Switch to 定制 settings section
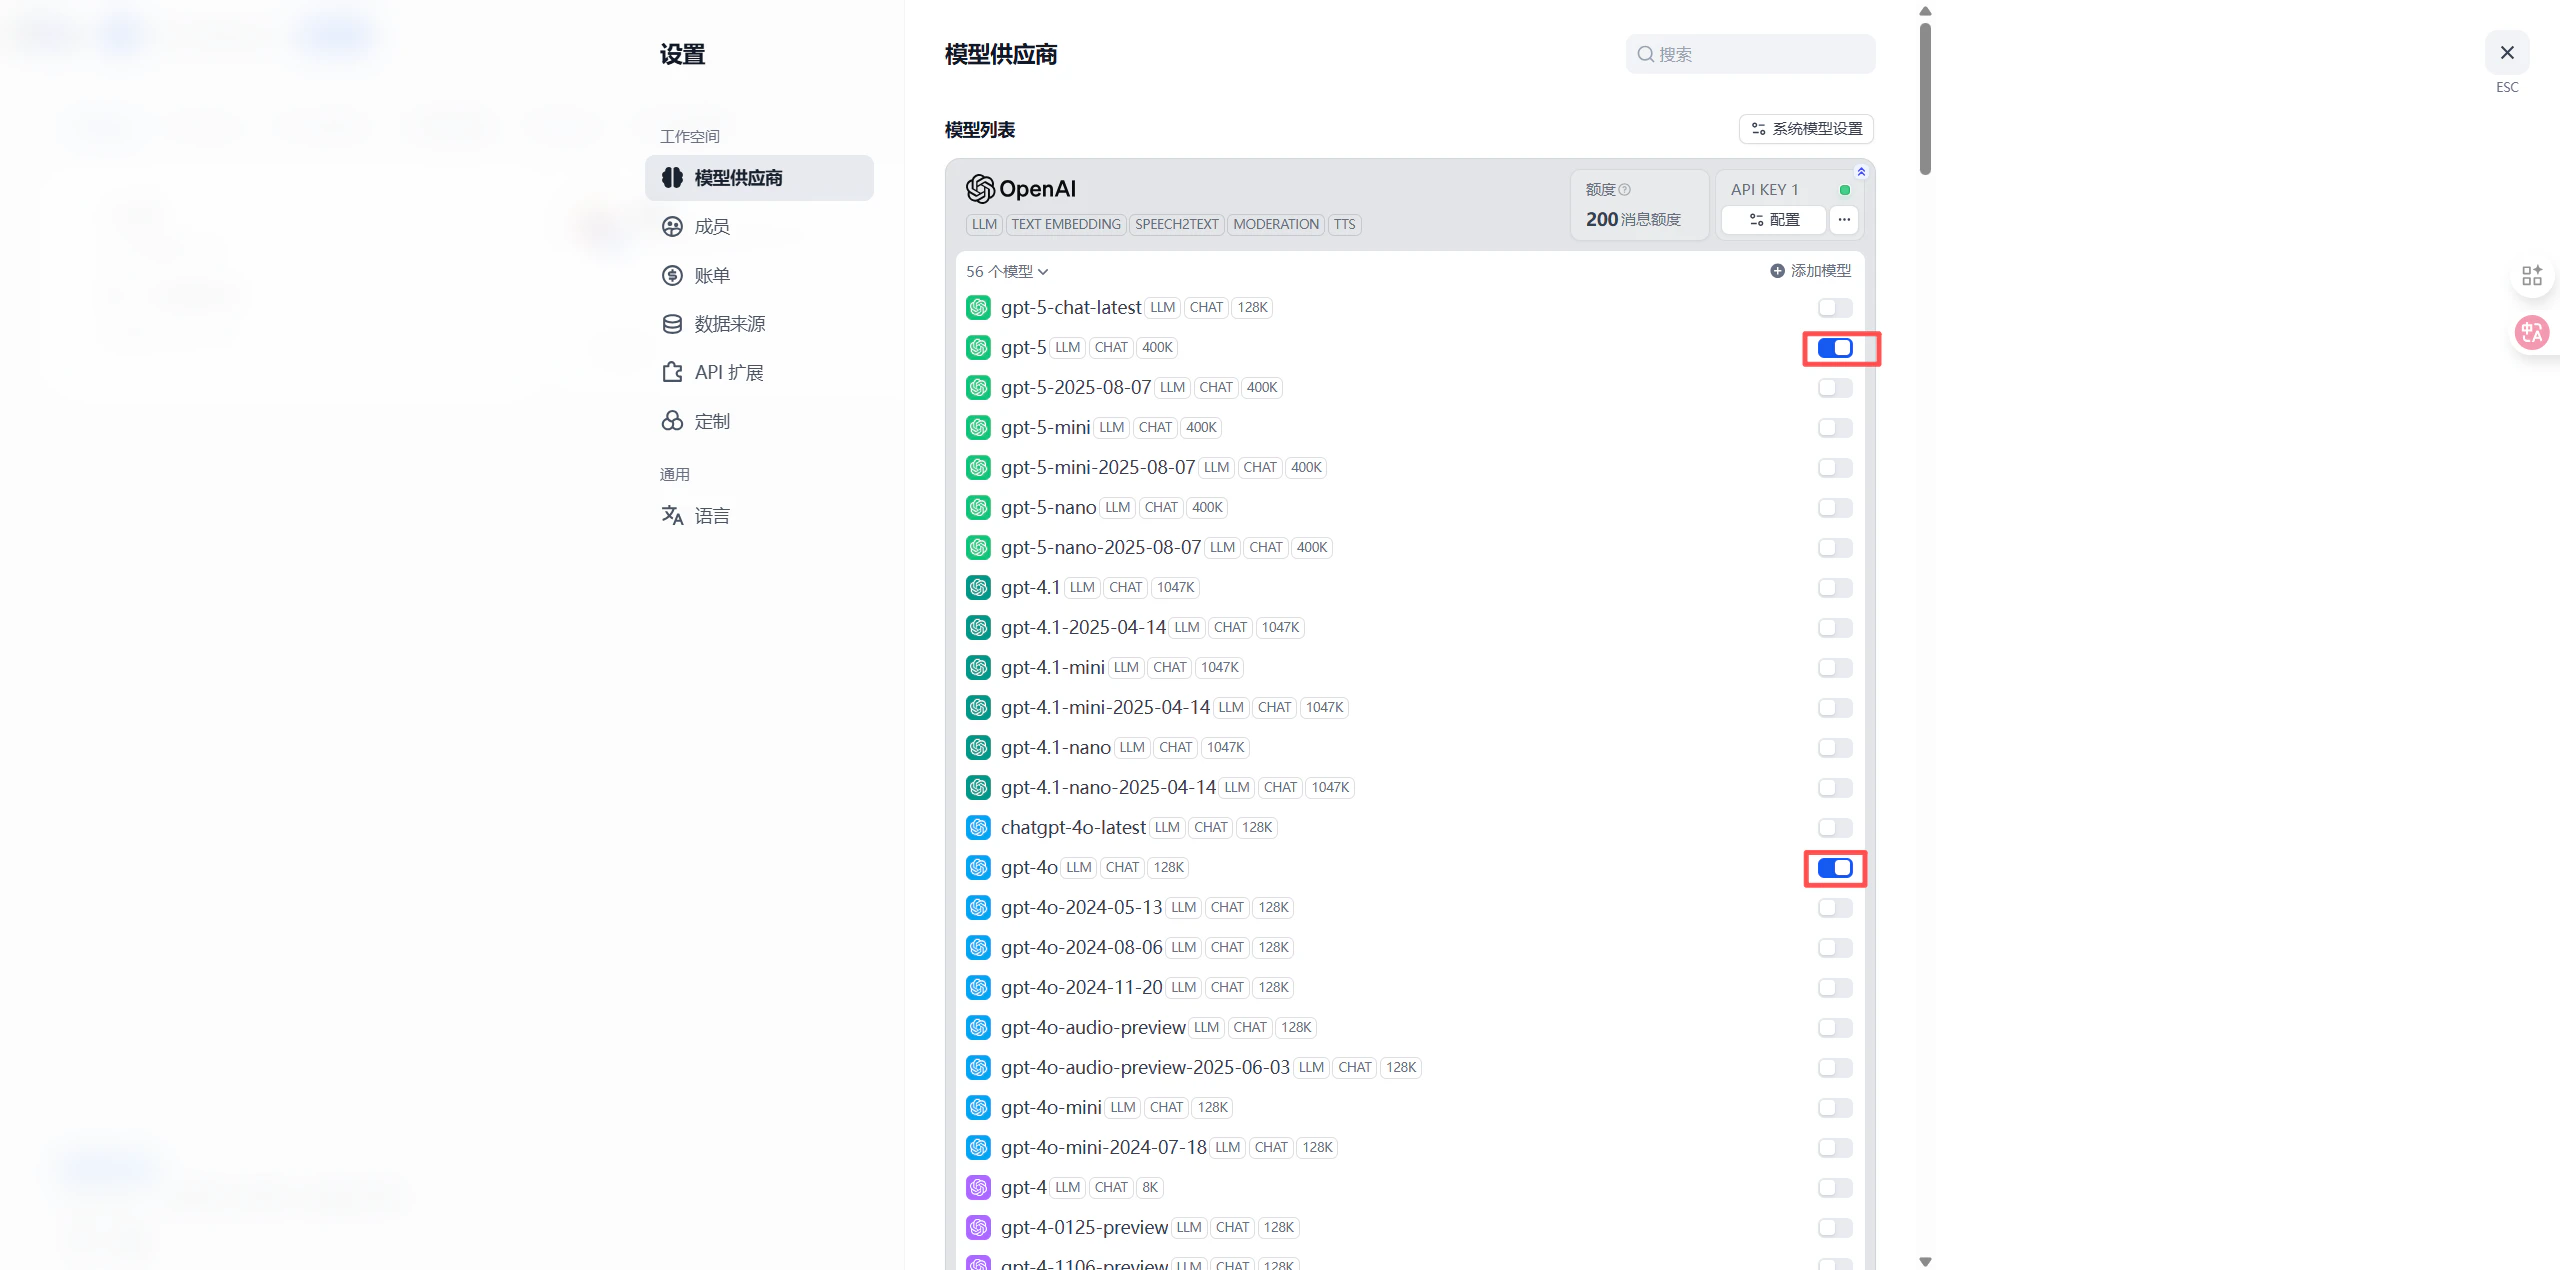 click(759, 422)
